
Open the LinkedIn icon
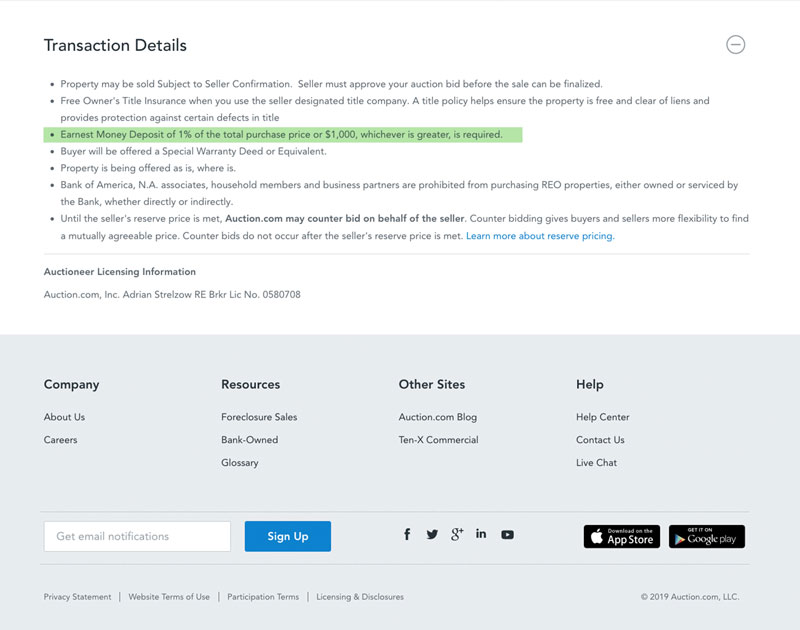pyautogui.click(x=481, y=534)
